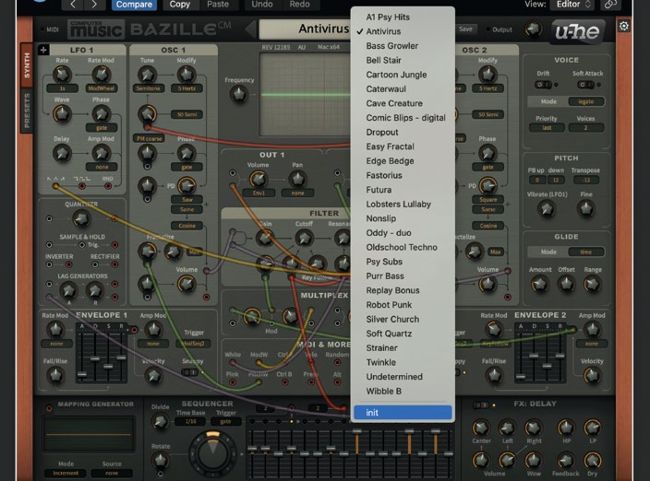Select the Robot Punk preset
Viewport: 650px width, 481px height.
(x=389, y=305)
